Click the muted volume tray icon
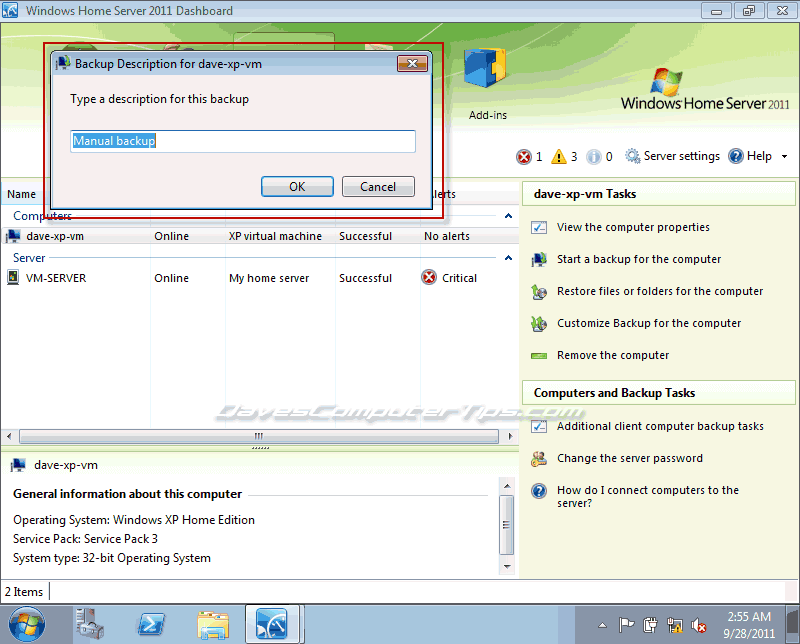Screen dimensions: 800x644 pyautogui.click(x=698, y=625)
